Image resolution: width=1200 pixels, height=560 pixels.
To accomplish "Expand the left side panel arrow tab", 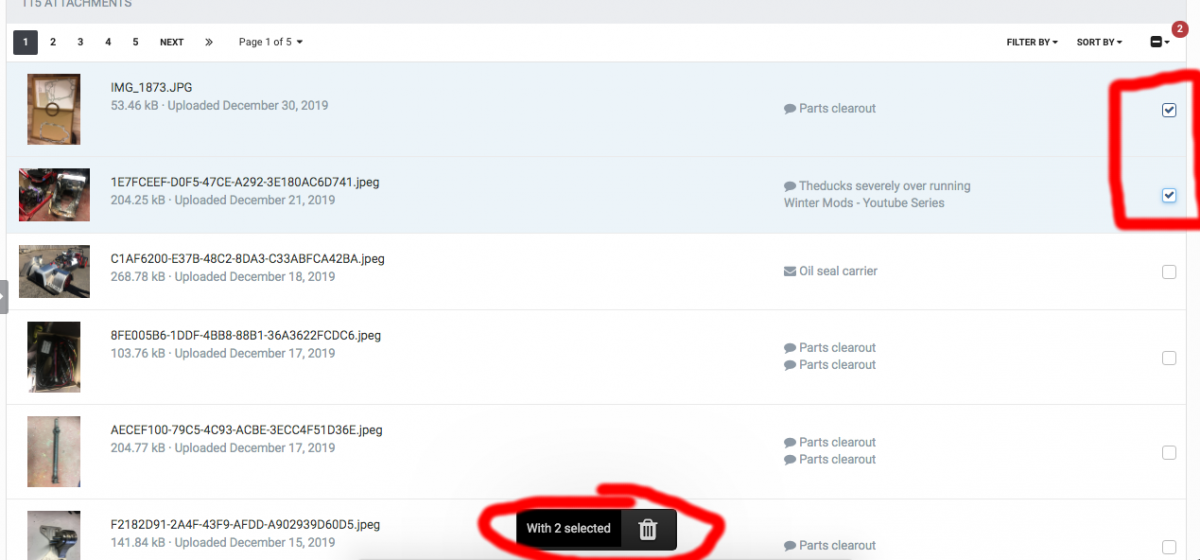I will (x=4, y=297).
